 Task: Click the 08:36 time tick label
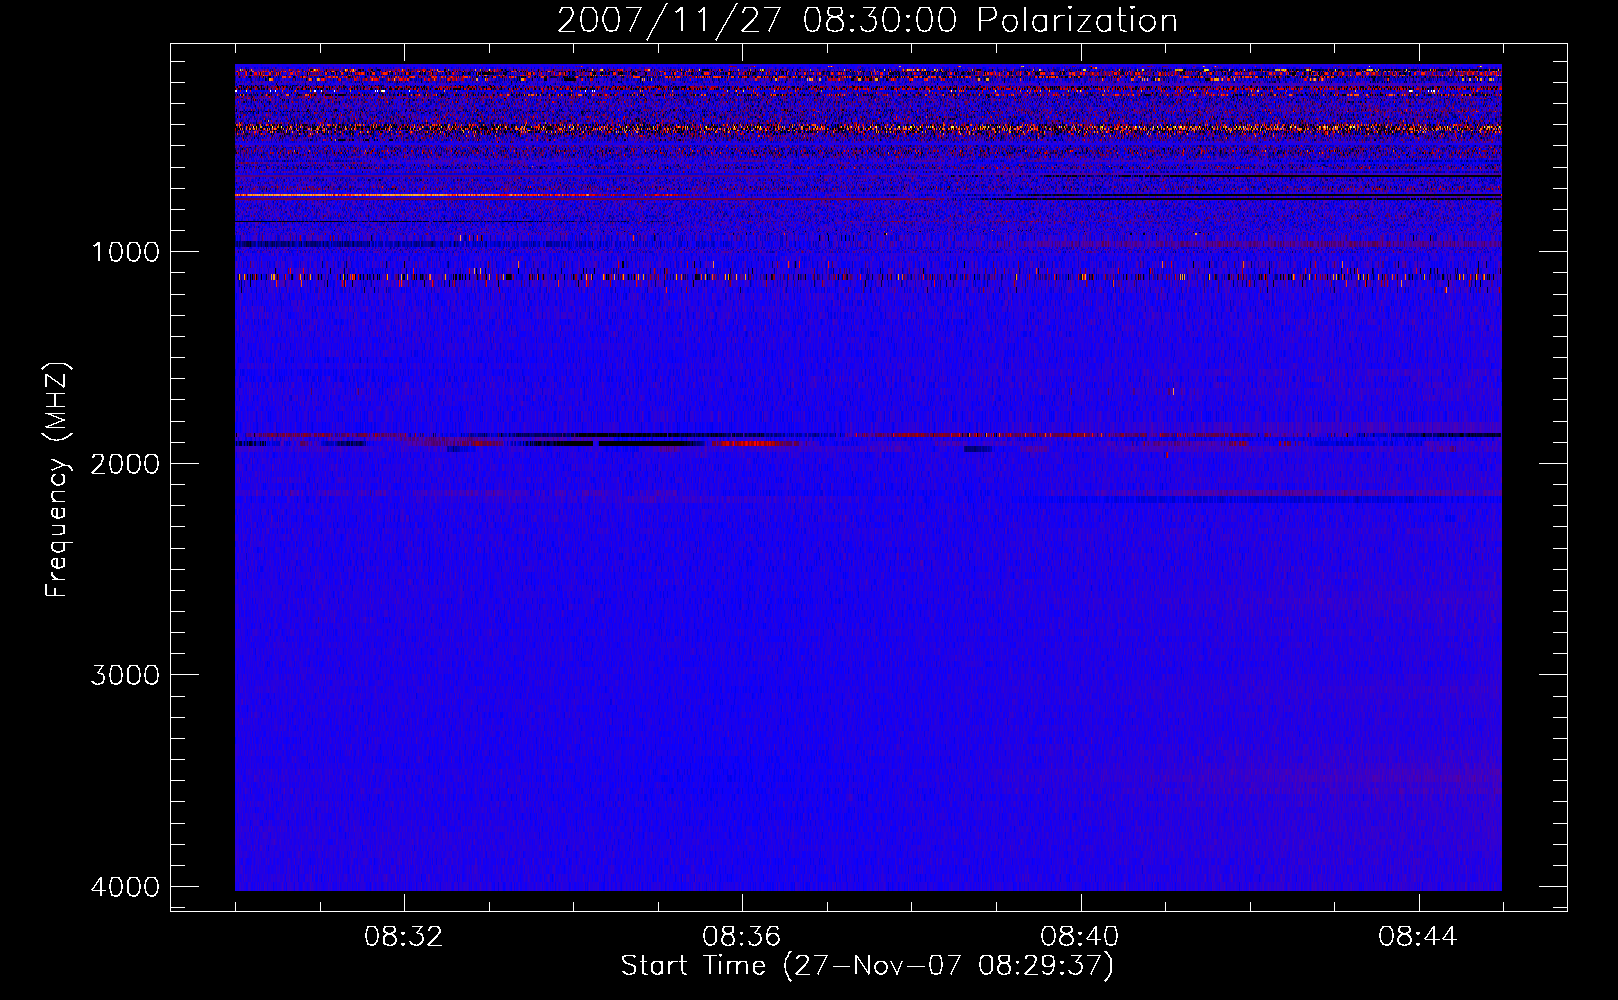pyautogui.click(x=742, y=937)
